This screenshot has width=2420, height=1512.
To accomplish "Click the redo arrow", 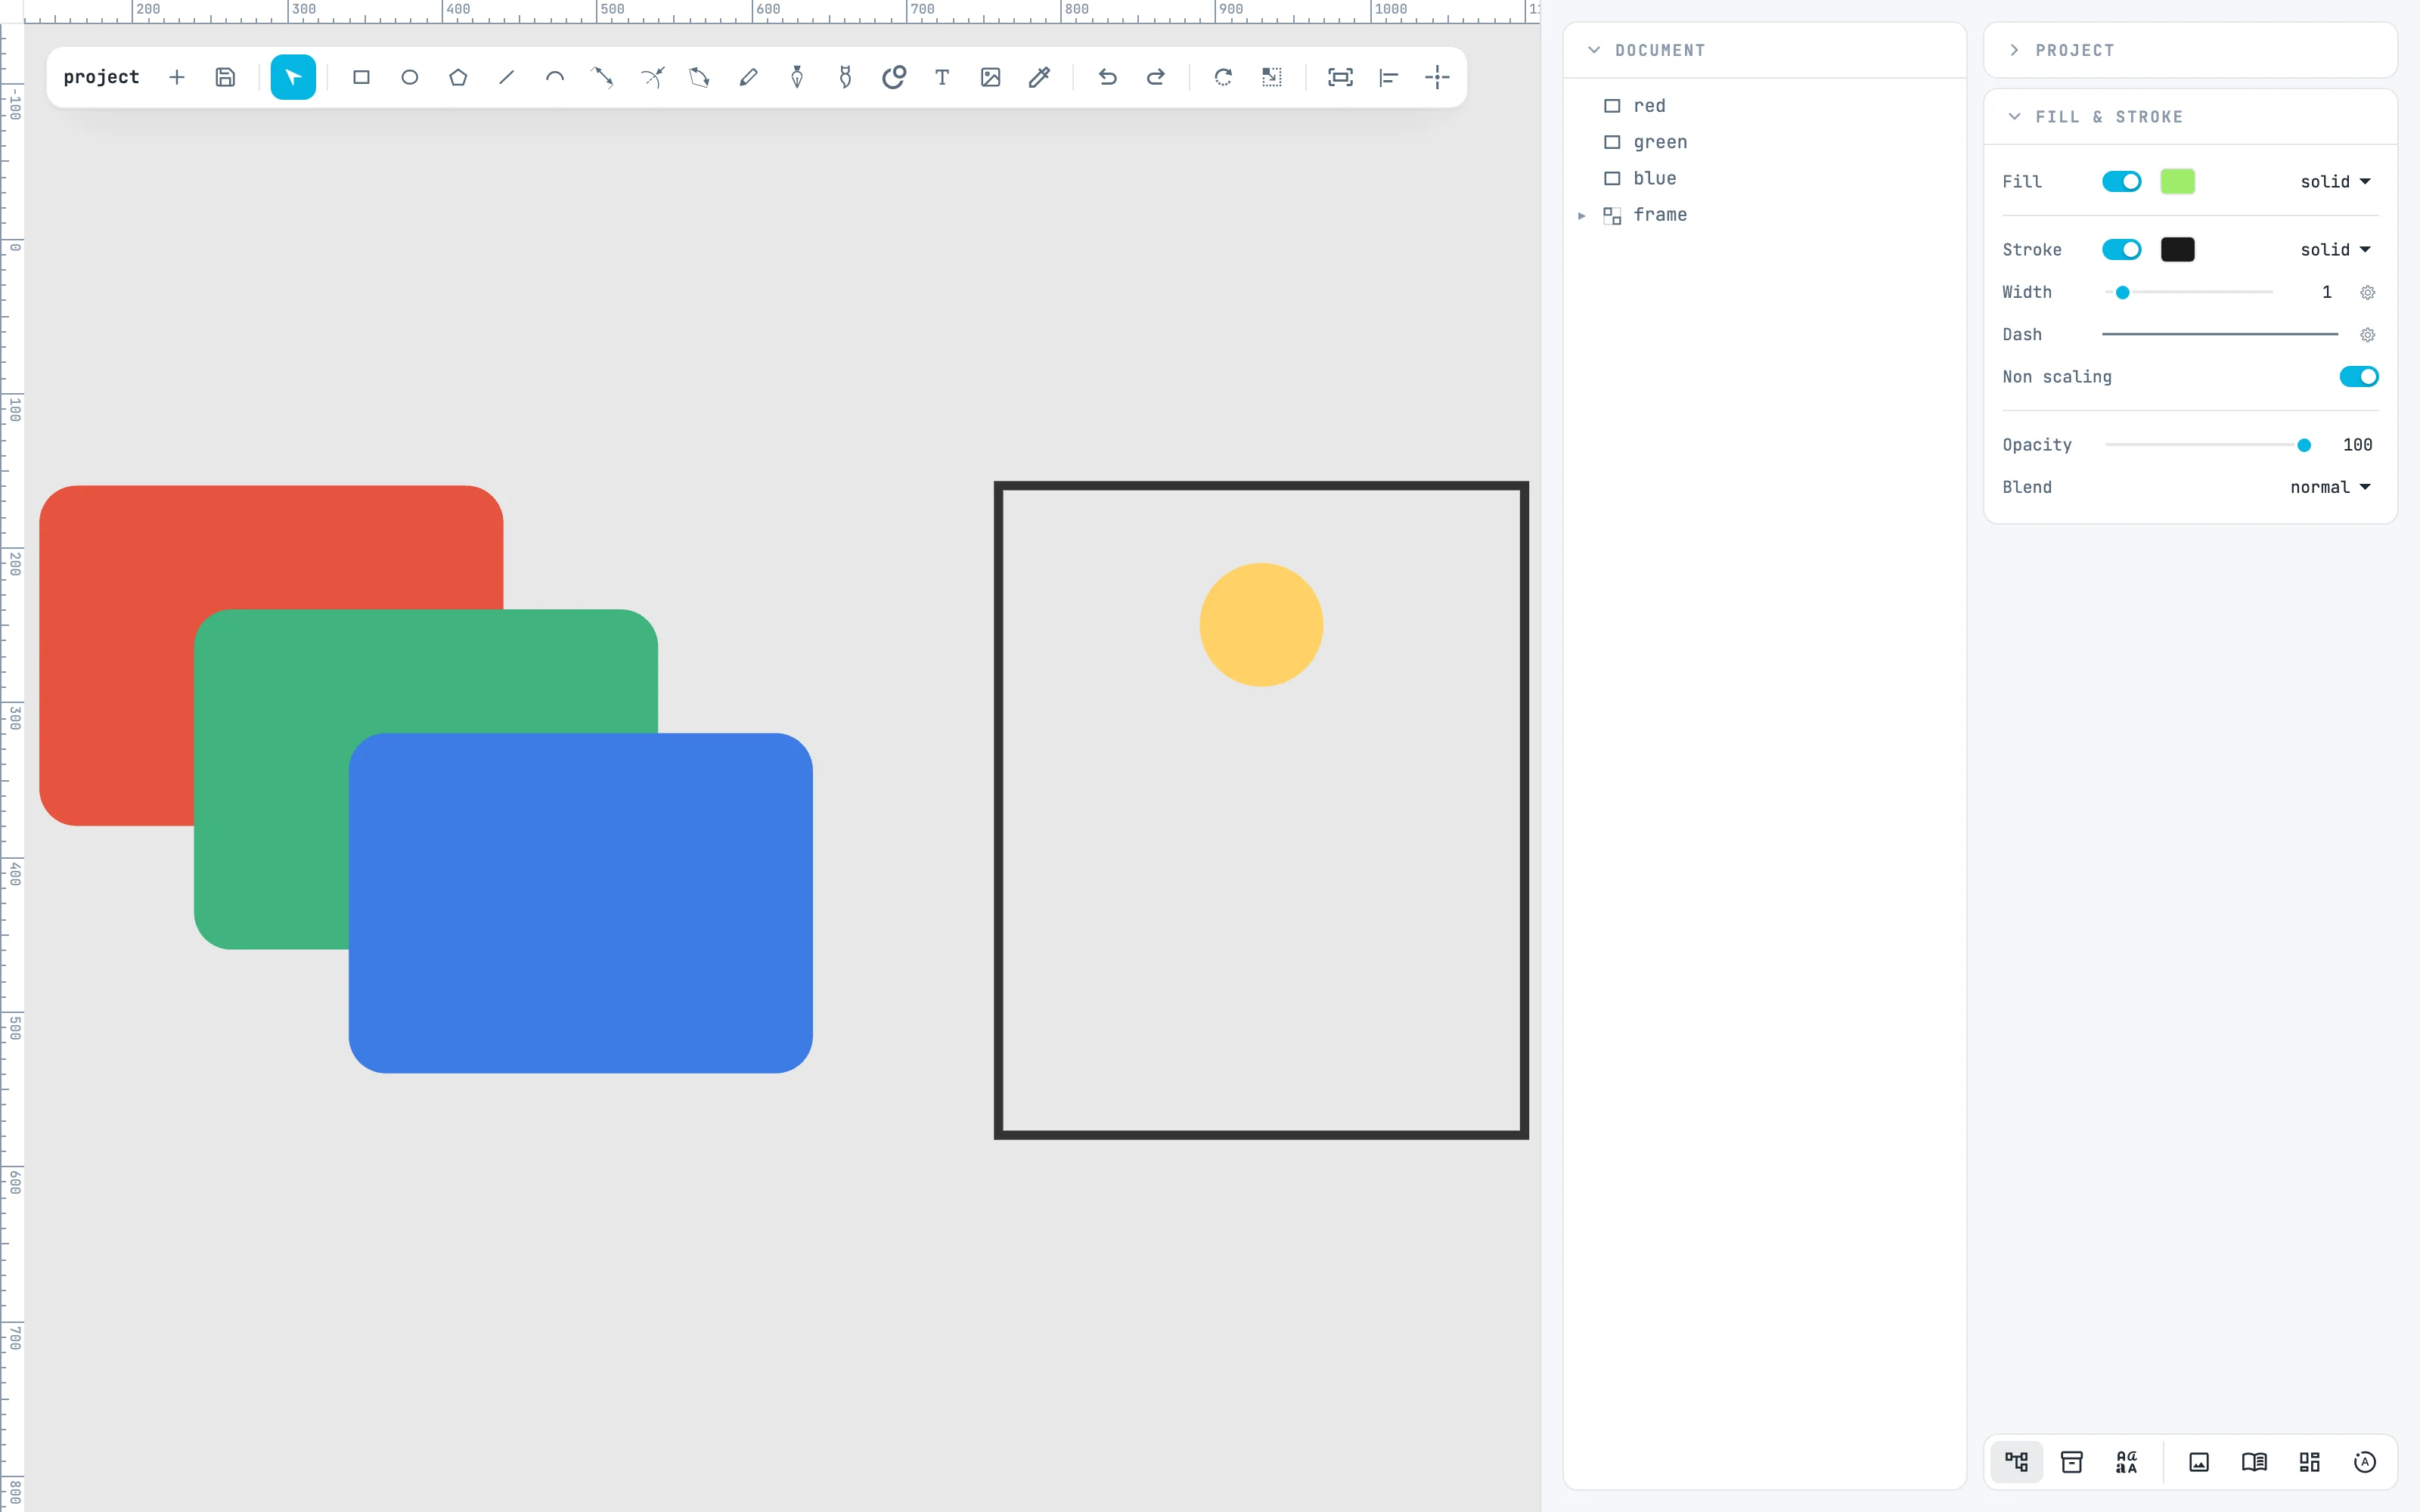I will (1156, 77).
